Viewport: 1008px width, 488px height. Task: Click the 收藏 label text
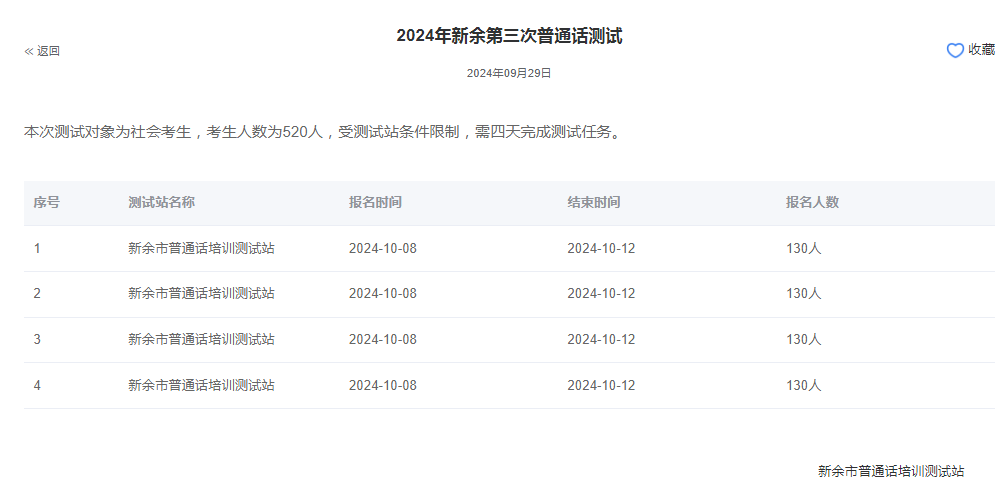(981, 50)
